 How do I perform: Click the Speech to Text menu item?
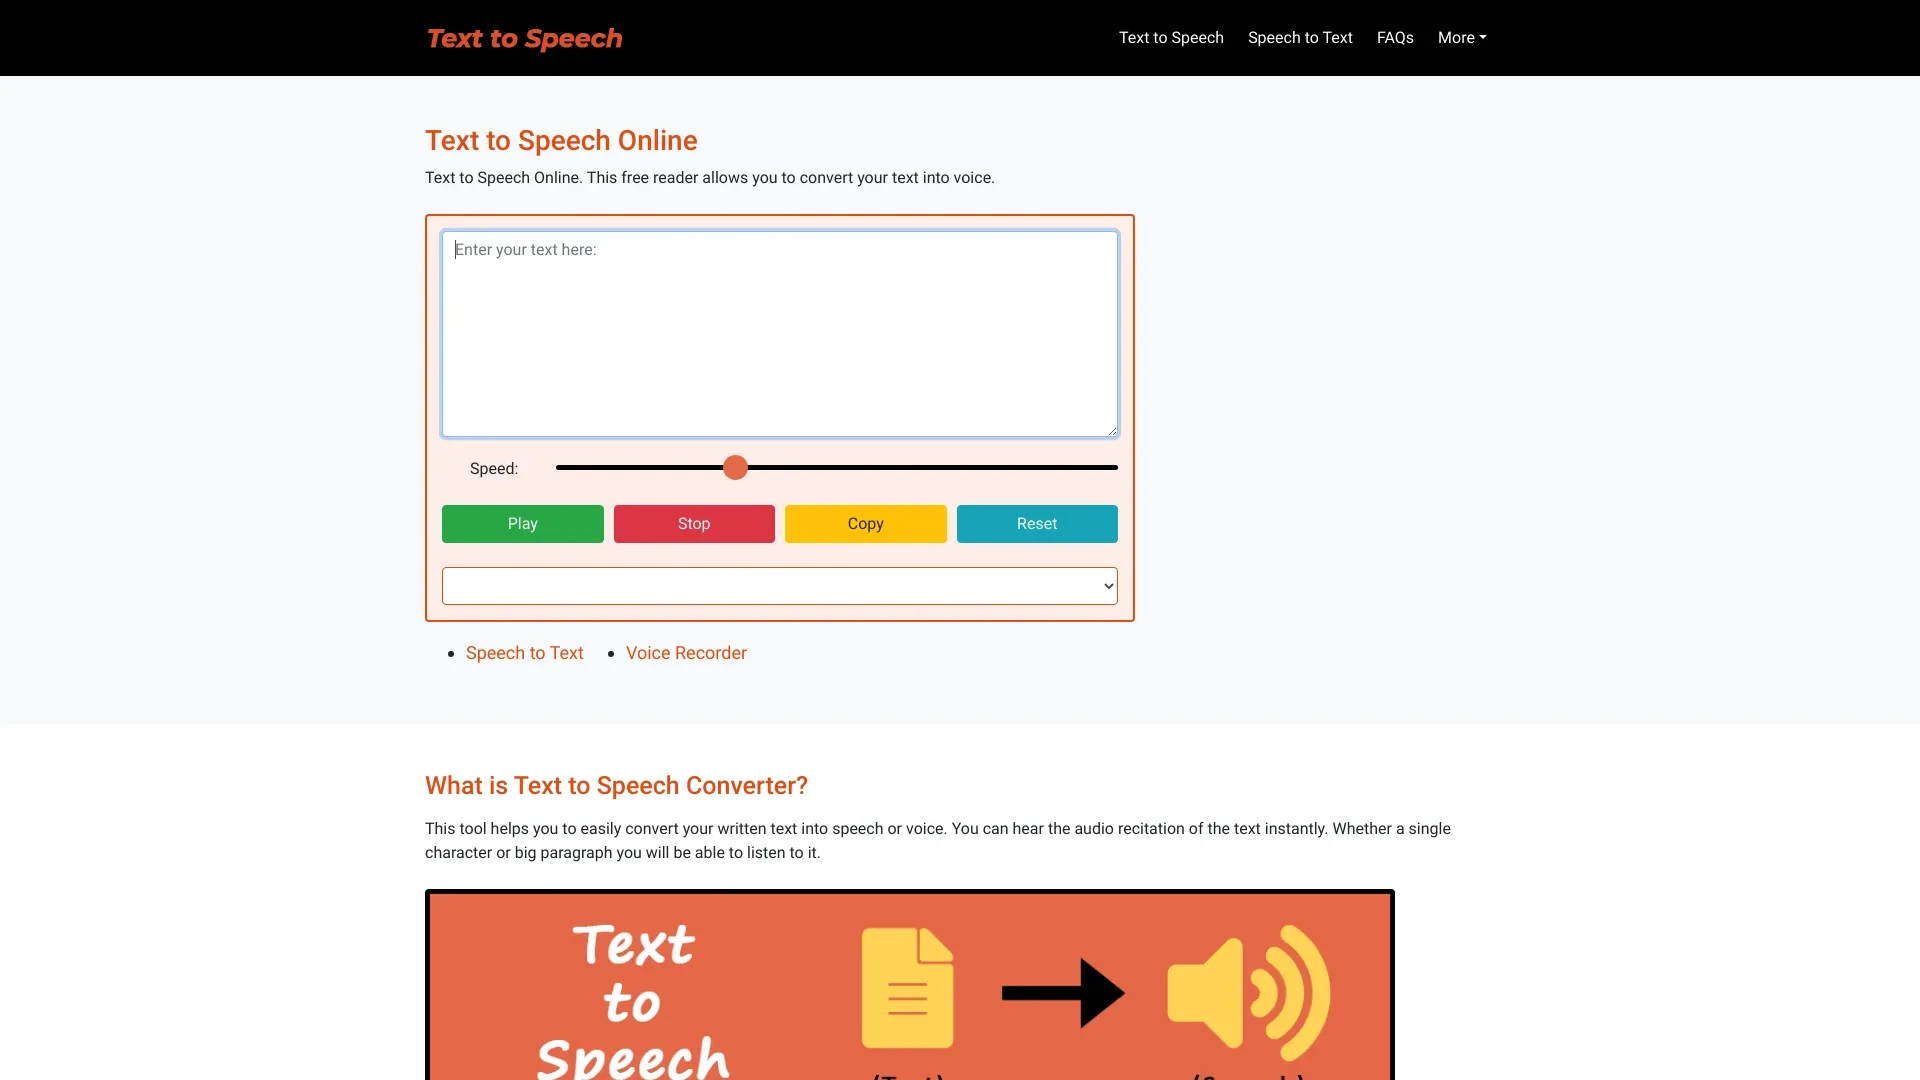click(x=1300, y=37)
